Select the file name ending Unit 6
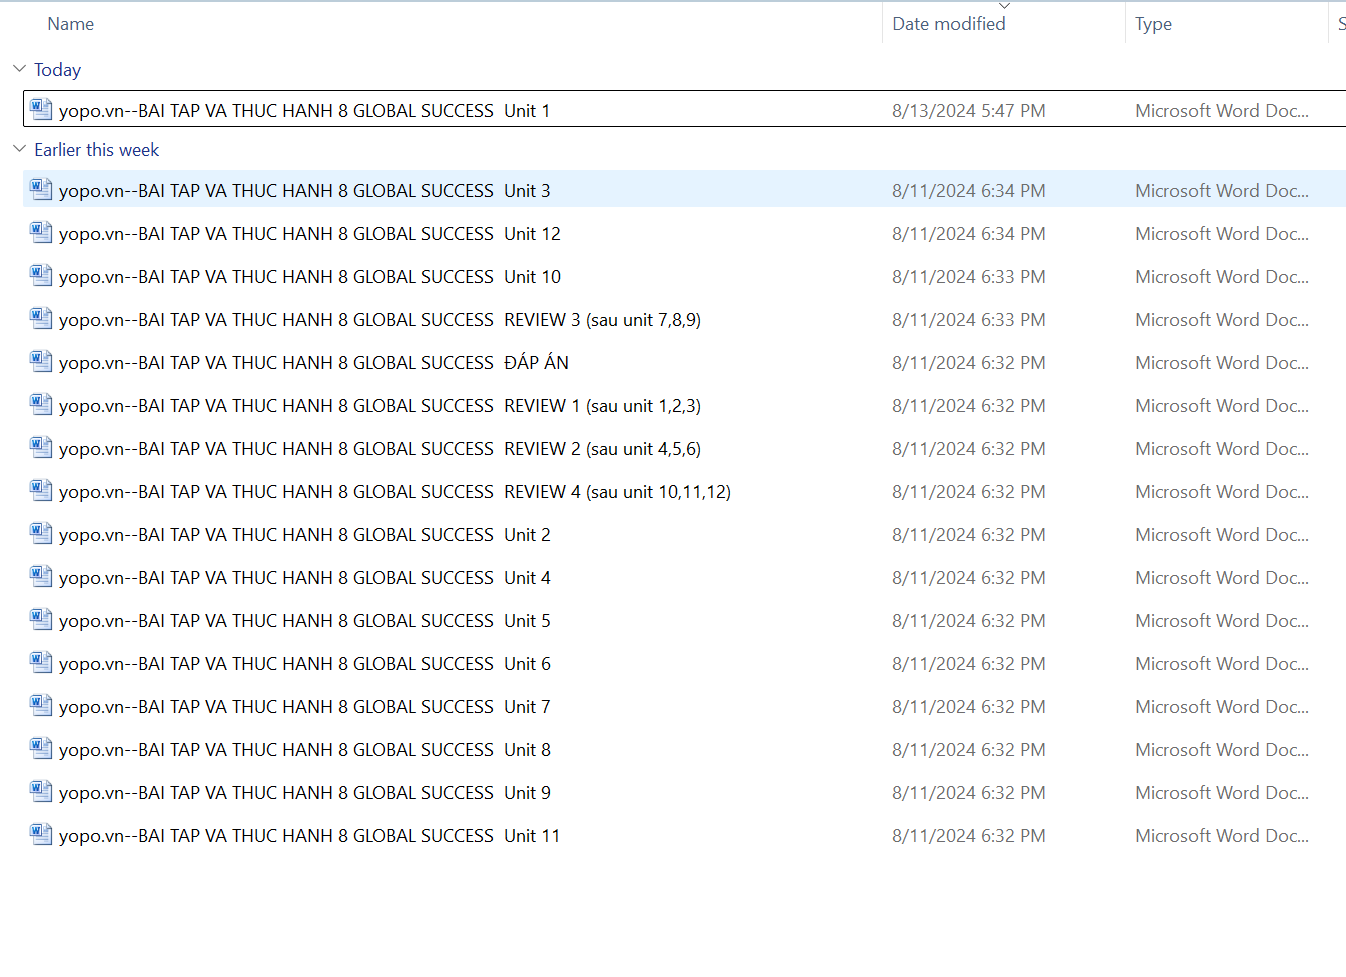Image resolution: width=1346 pixels, height=977 pixels. coord(304,664)
